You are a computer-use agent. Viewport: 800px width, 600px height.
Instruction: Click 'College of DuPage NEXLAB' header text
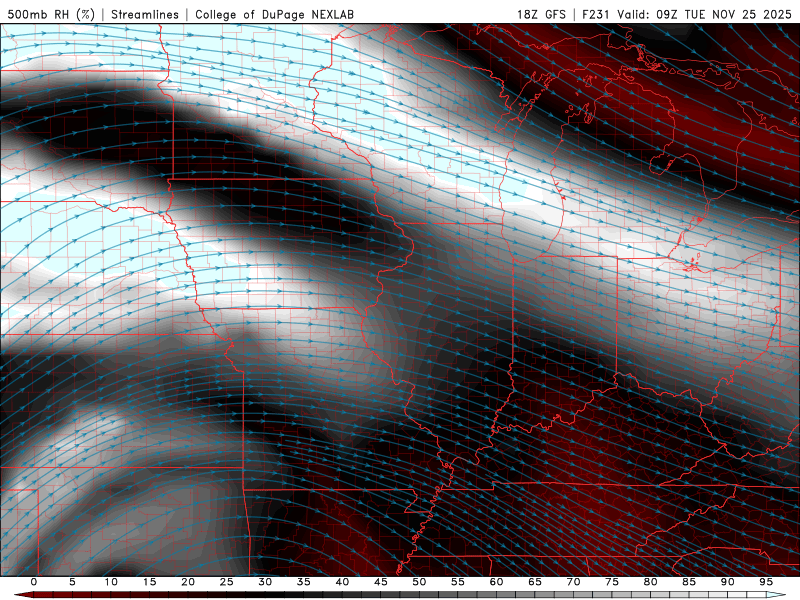click(274, 14)
